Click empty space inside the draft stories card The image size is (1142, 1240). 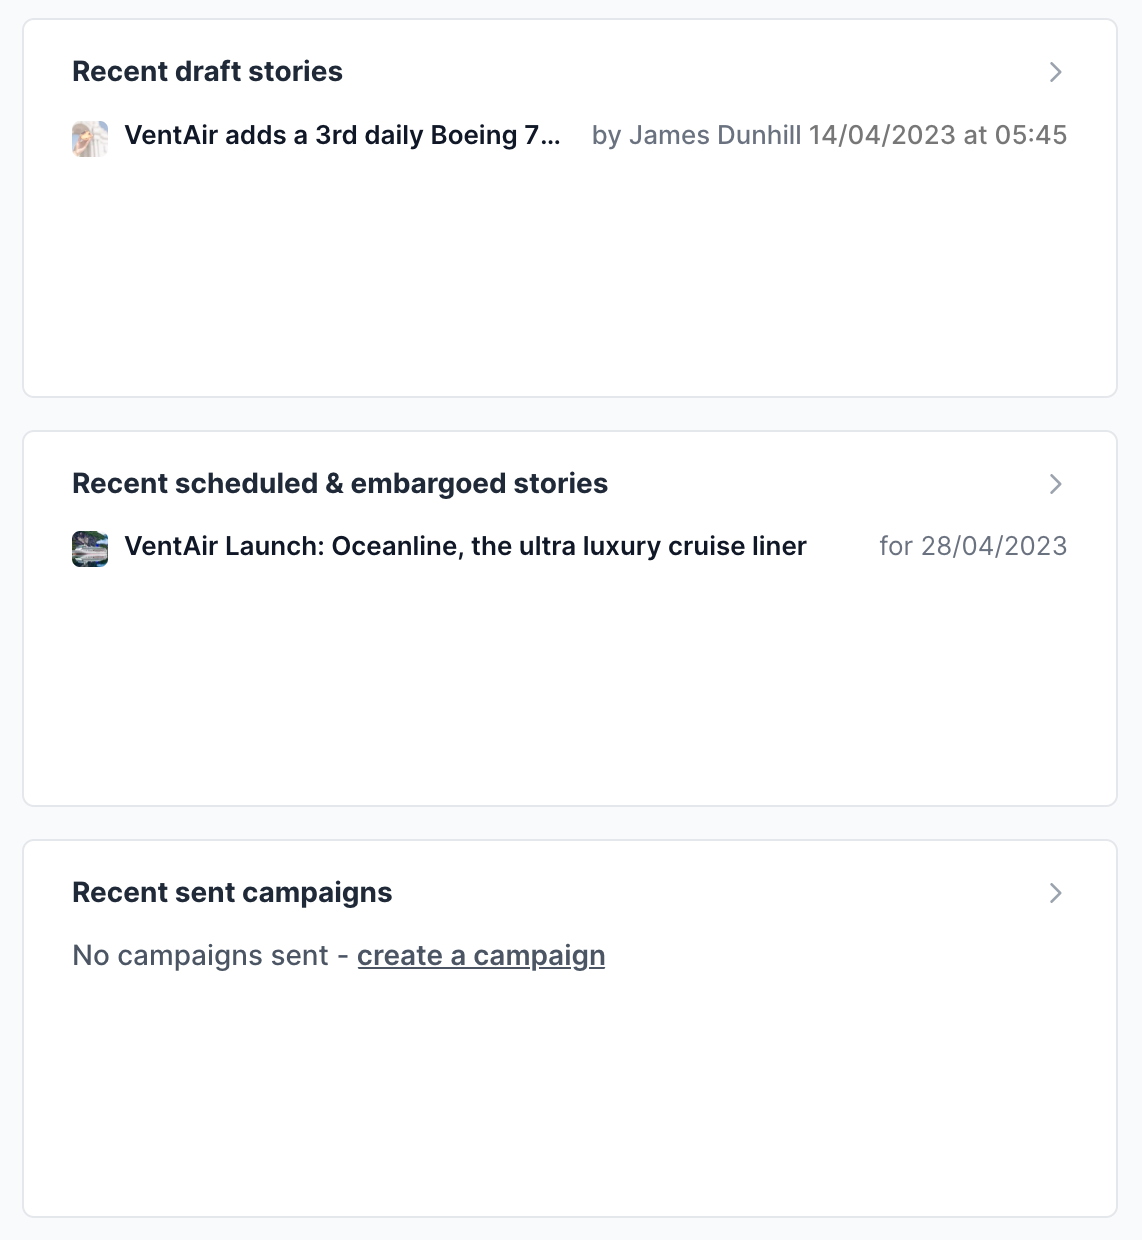pyautogui.click(x=570, y=280)
